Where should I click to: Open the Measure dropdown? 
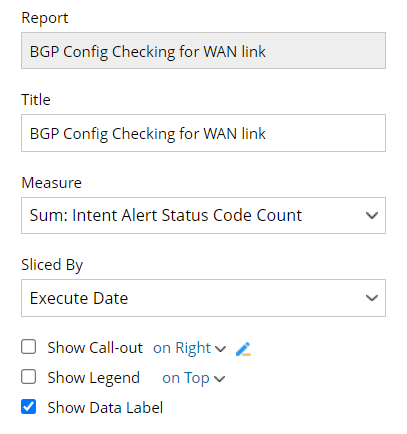click(203, 215)
